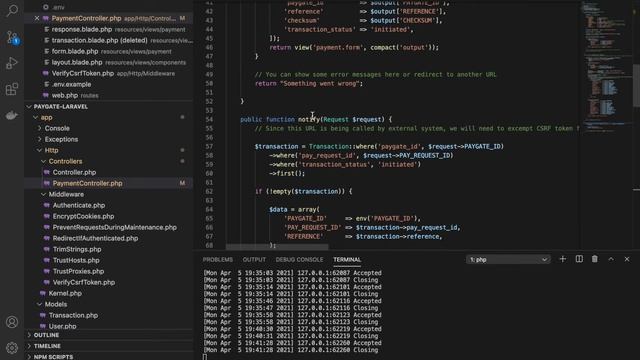Select response.blade.php in open editors

click(109, 29)
